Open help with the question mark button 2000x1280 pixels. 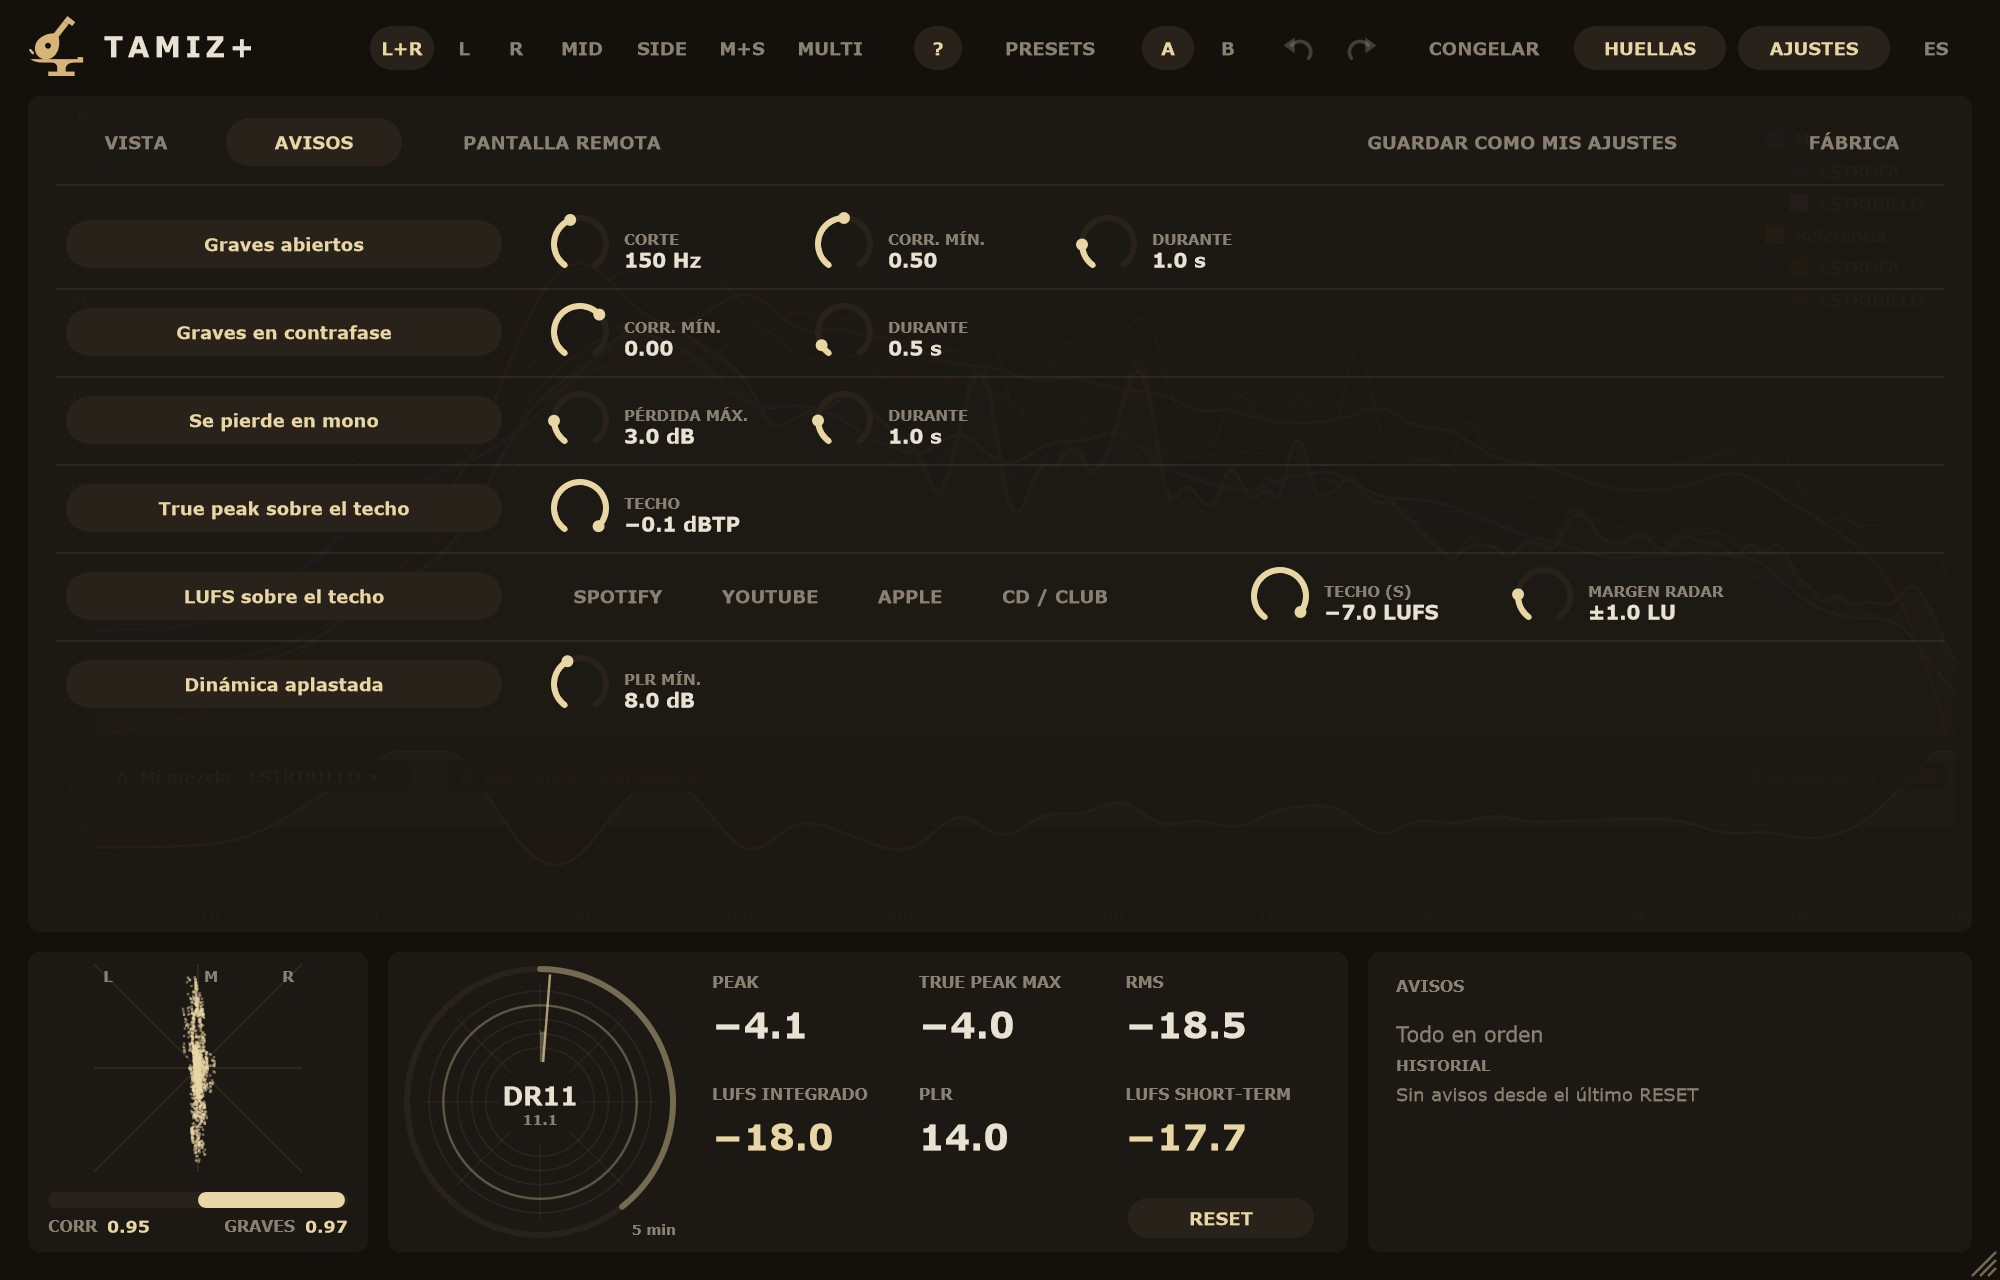point(937,48)
